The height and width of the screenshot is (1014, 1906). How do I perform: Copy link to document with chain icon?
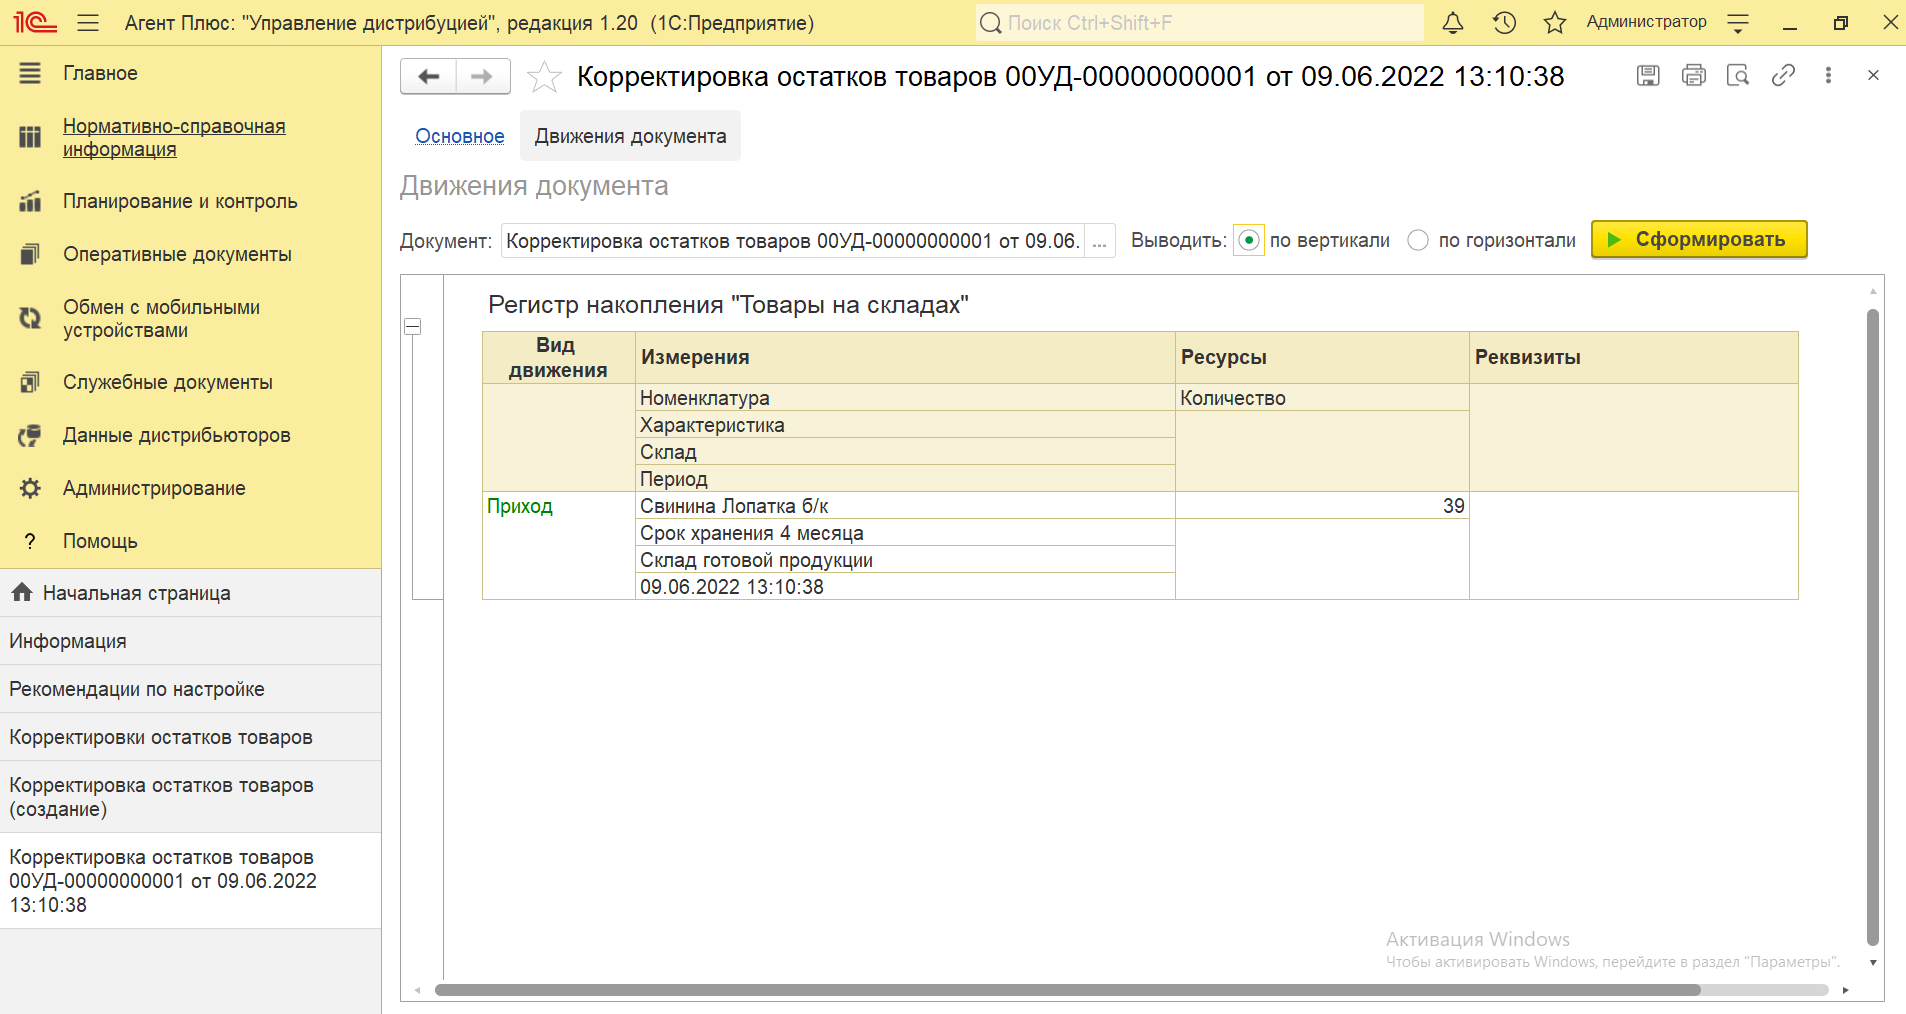point(1783,75)
